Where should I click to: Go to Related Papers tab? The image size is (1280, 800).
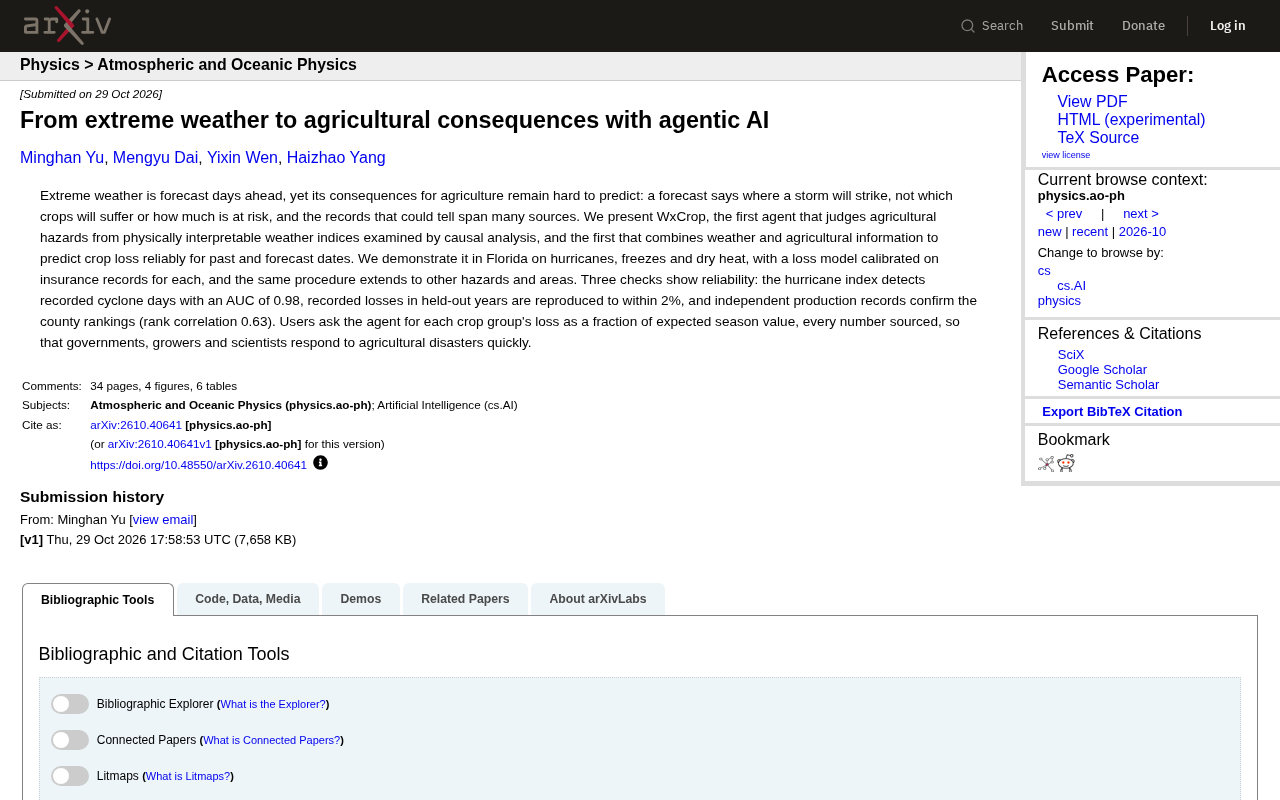465,599
